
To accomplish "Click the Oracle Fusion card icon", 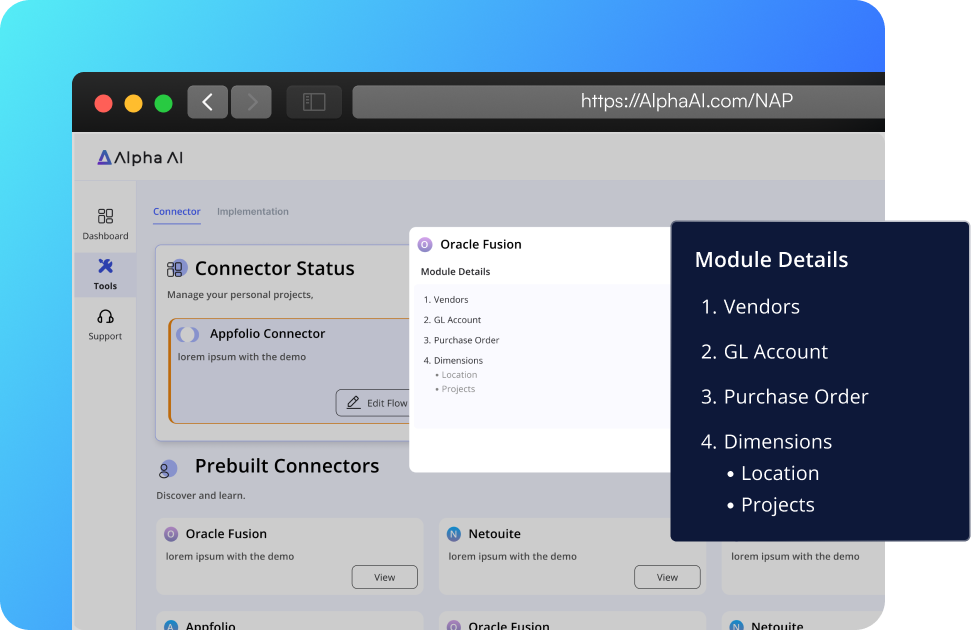I will coord(171,534).
